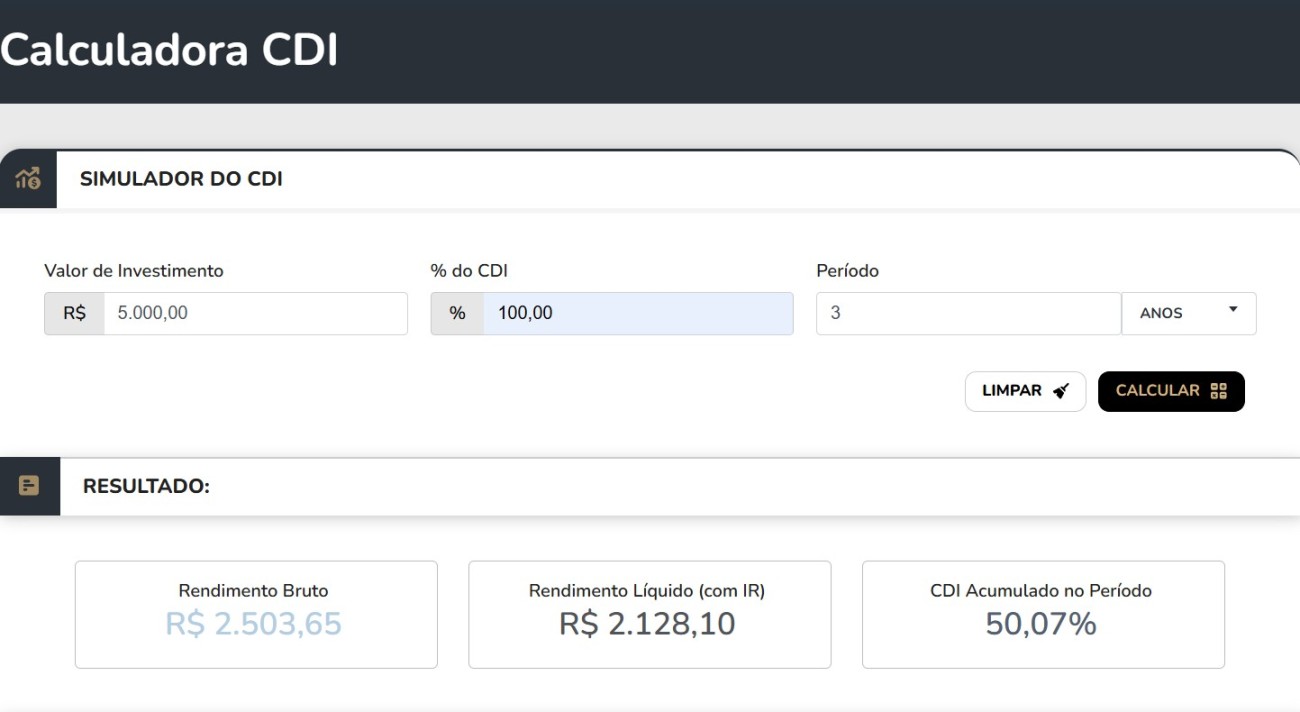Focus the Valor de Investimento input field
Image resolution: width=1300 pixels, height=712 pixels.
tap(255, 313)
